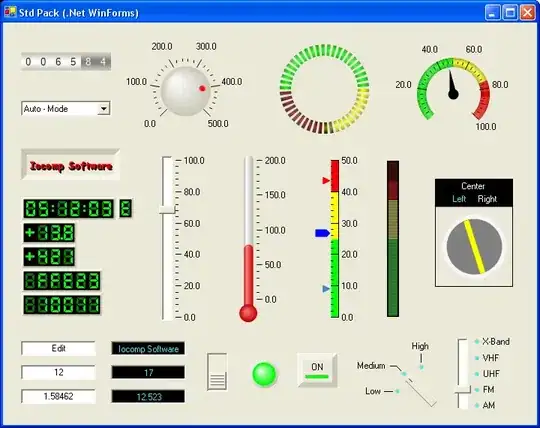Select the Right label on rotary switch
Screen dimensions: 540x428
tap(487, 199)
